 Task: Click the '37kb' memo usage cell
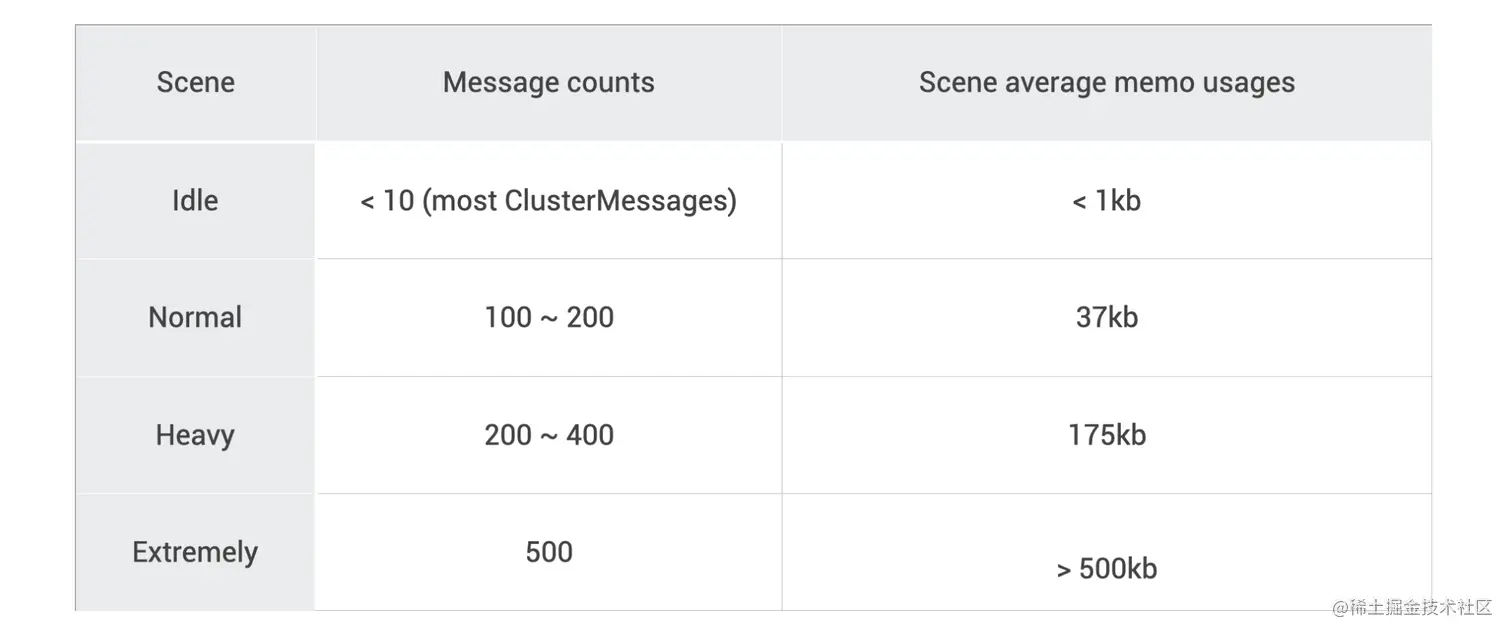click(x=1106, y=317)
